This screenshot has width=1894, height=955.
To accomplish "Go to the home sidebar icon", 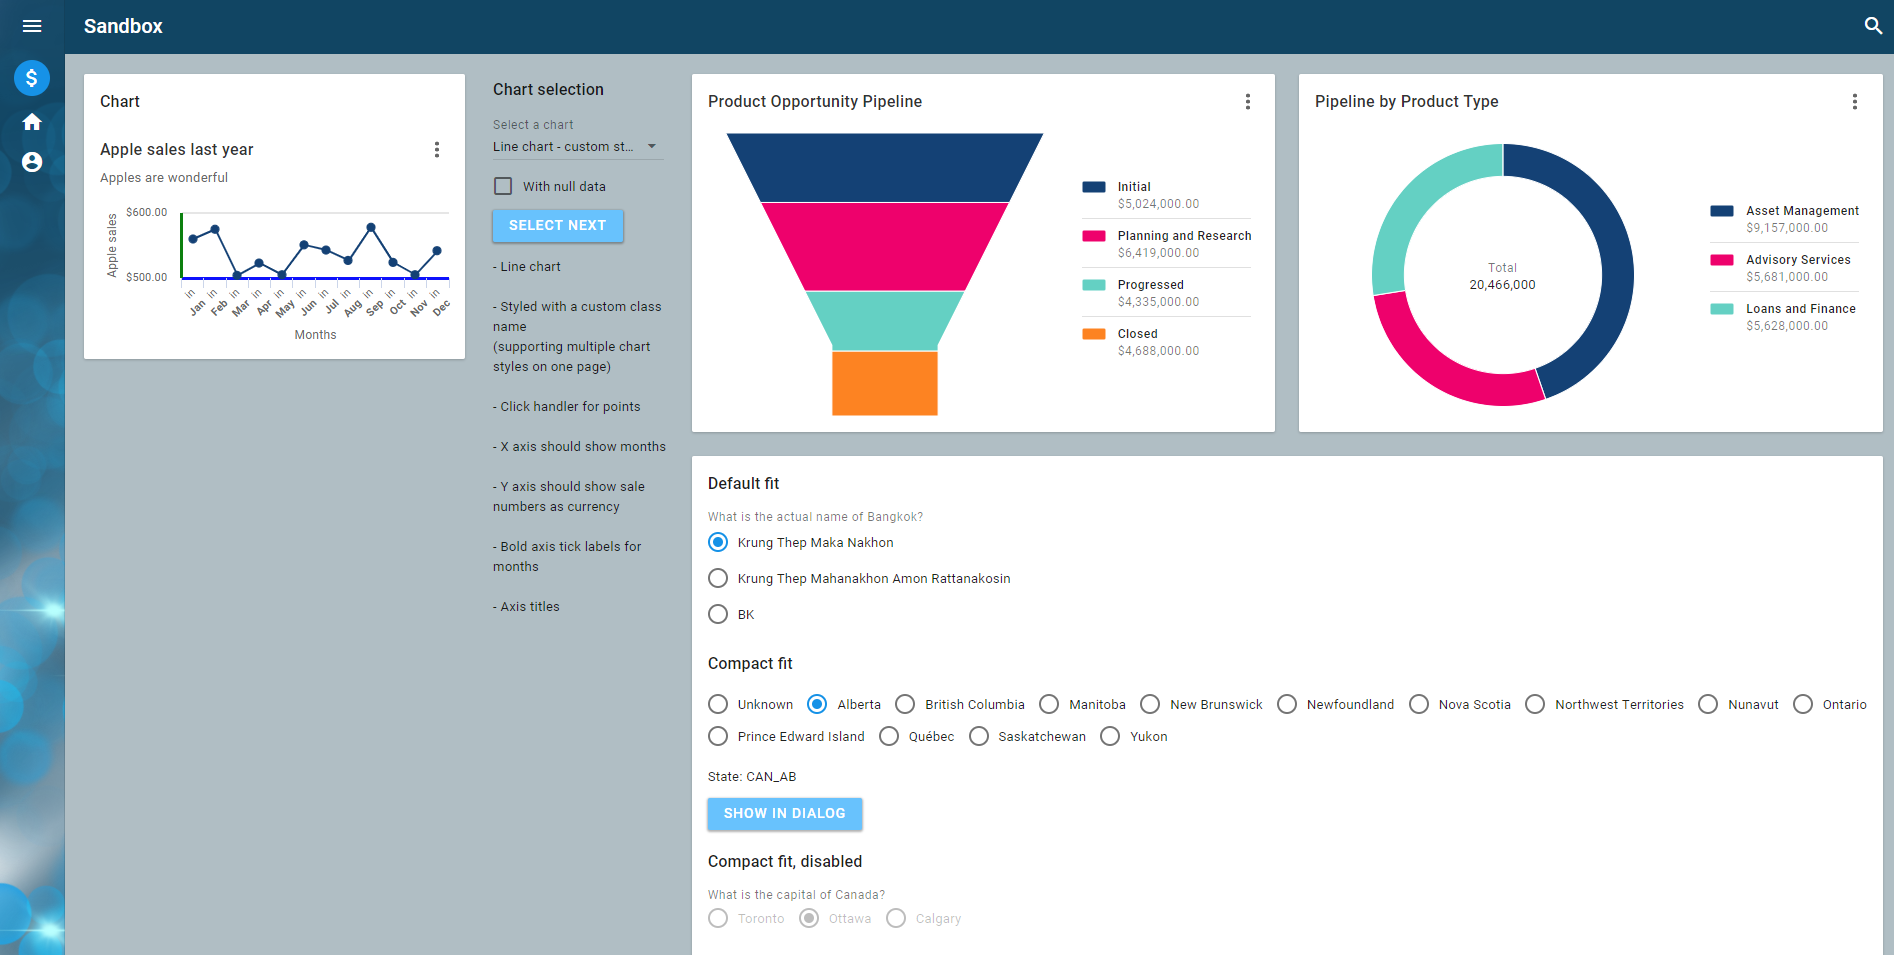I will pos(32,122).
